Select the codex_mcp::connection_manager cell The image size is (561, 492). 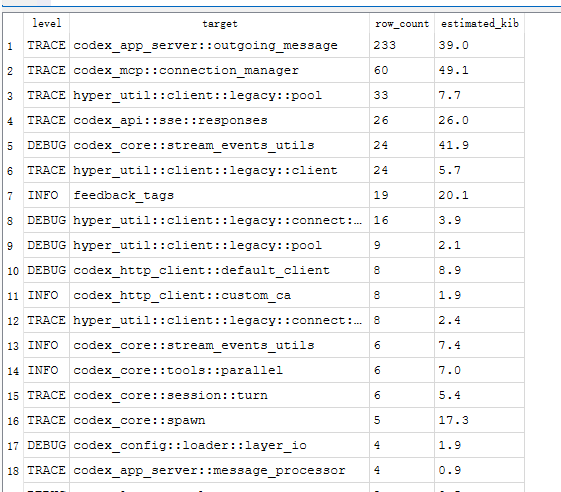tap(219, 70)
